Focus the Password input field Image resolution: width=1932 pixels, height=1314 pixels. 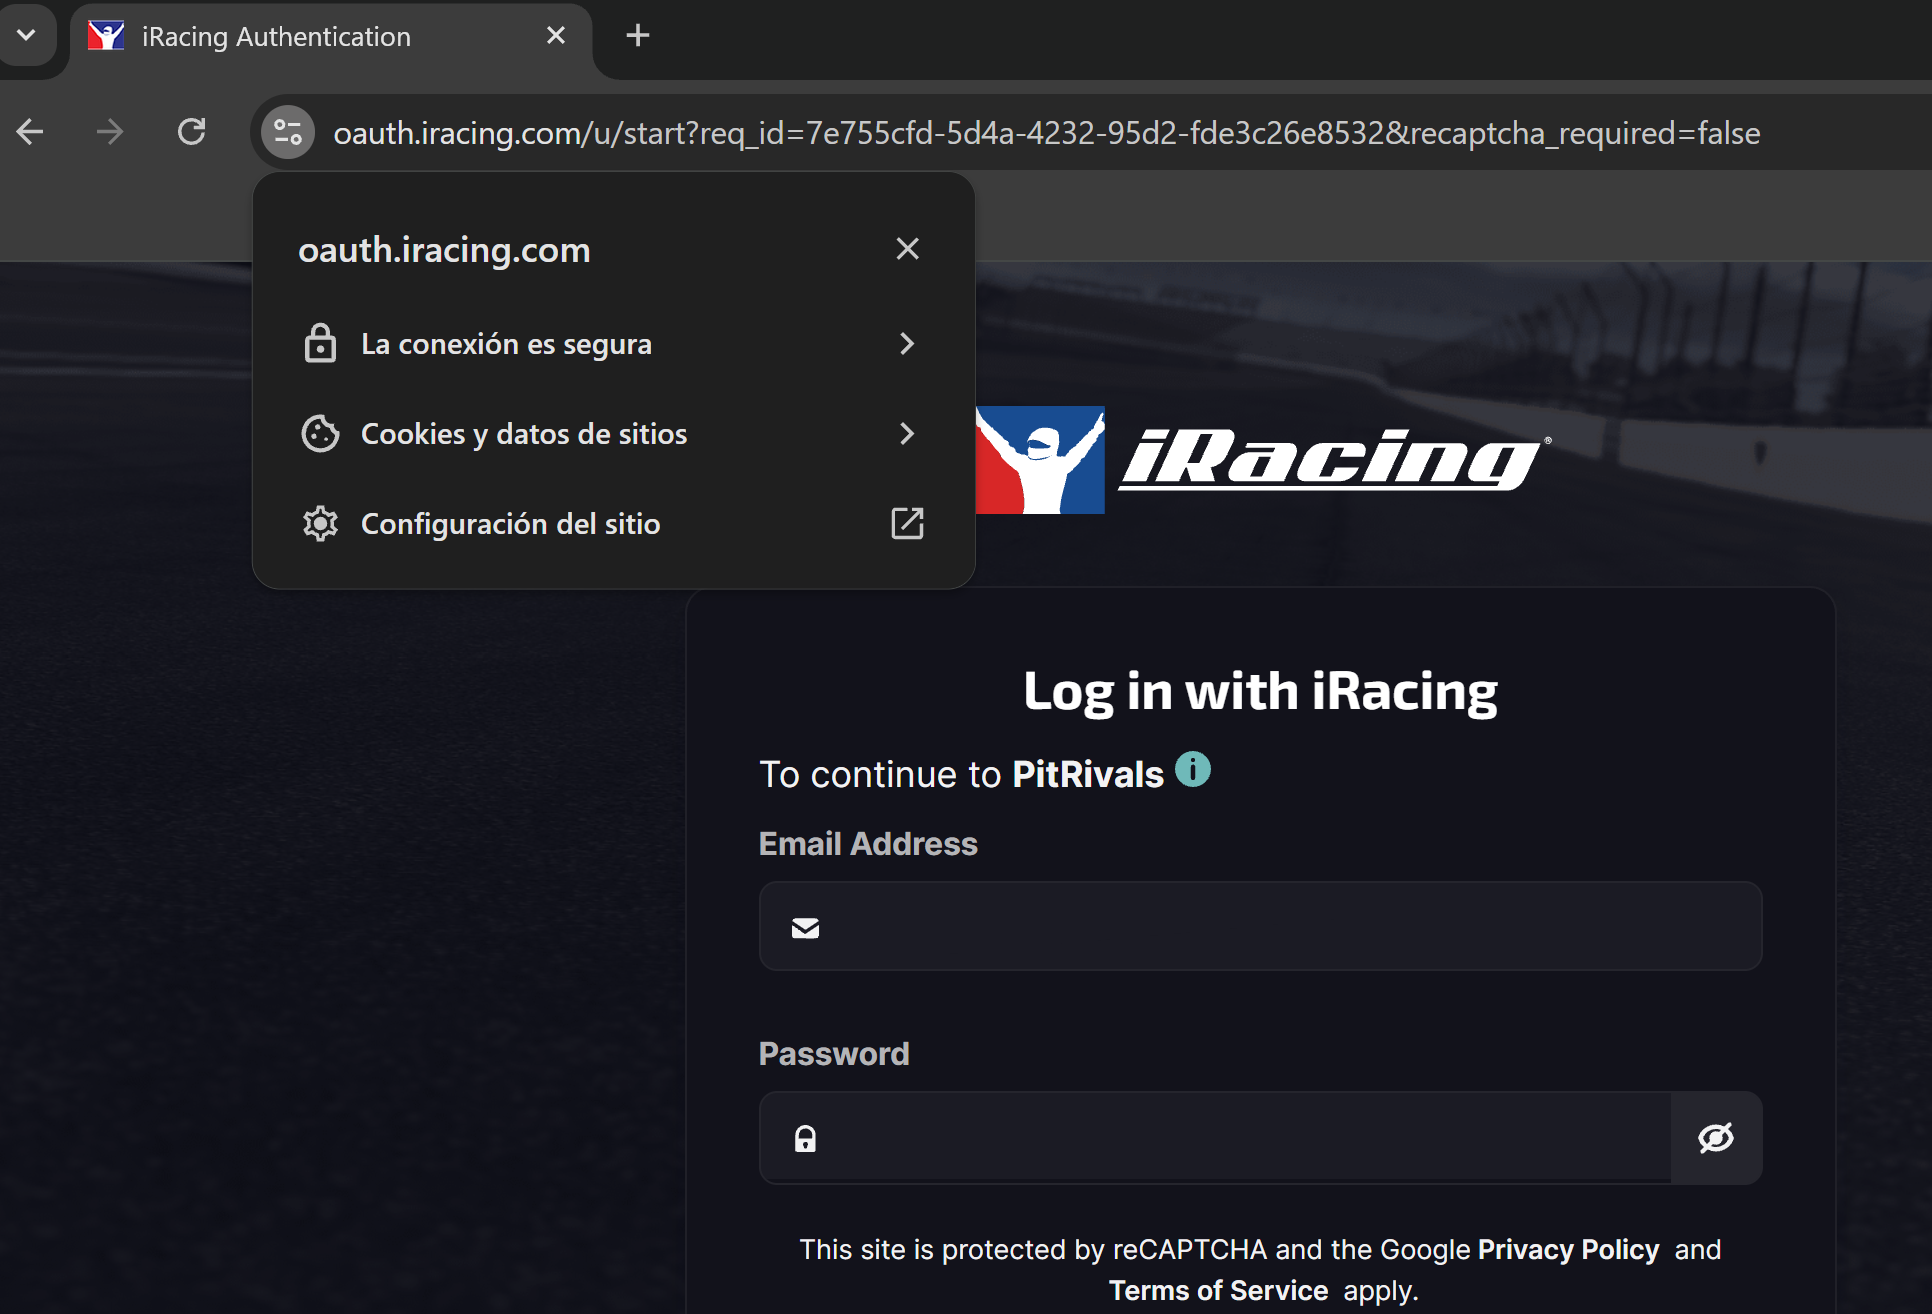(x=1214, y=1138)
